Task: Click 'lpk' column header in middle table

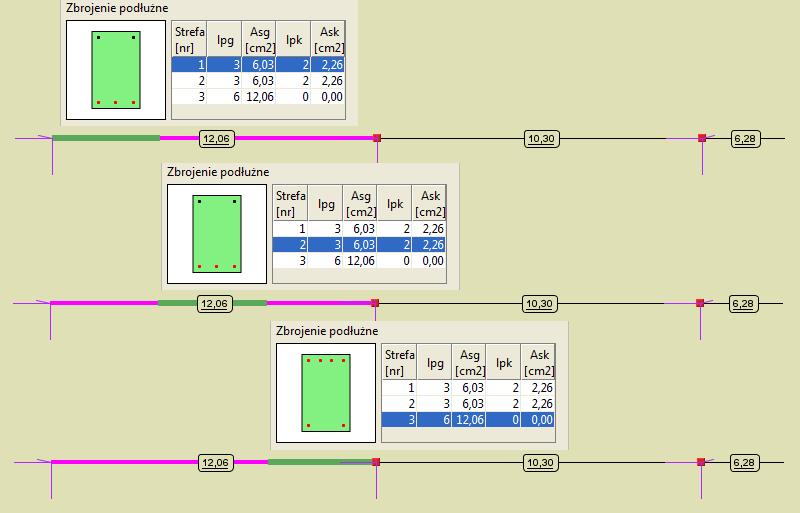Action: point(394,203)
